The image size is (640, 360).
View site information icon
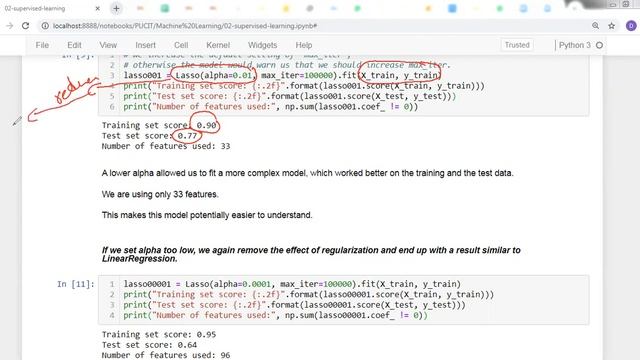(45, 26)
